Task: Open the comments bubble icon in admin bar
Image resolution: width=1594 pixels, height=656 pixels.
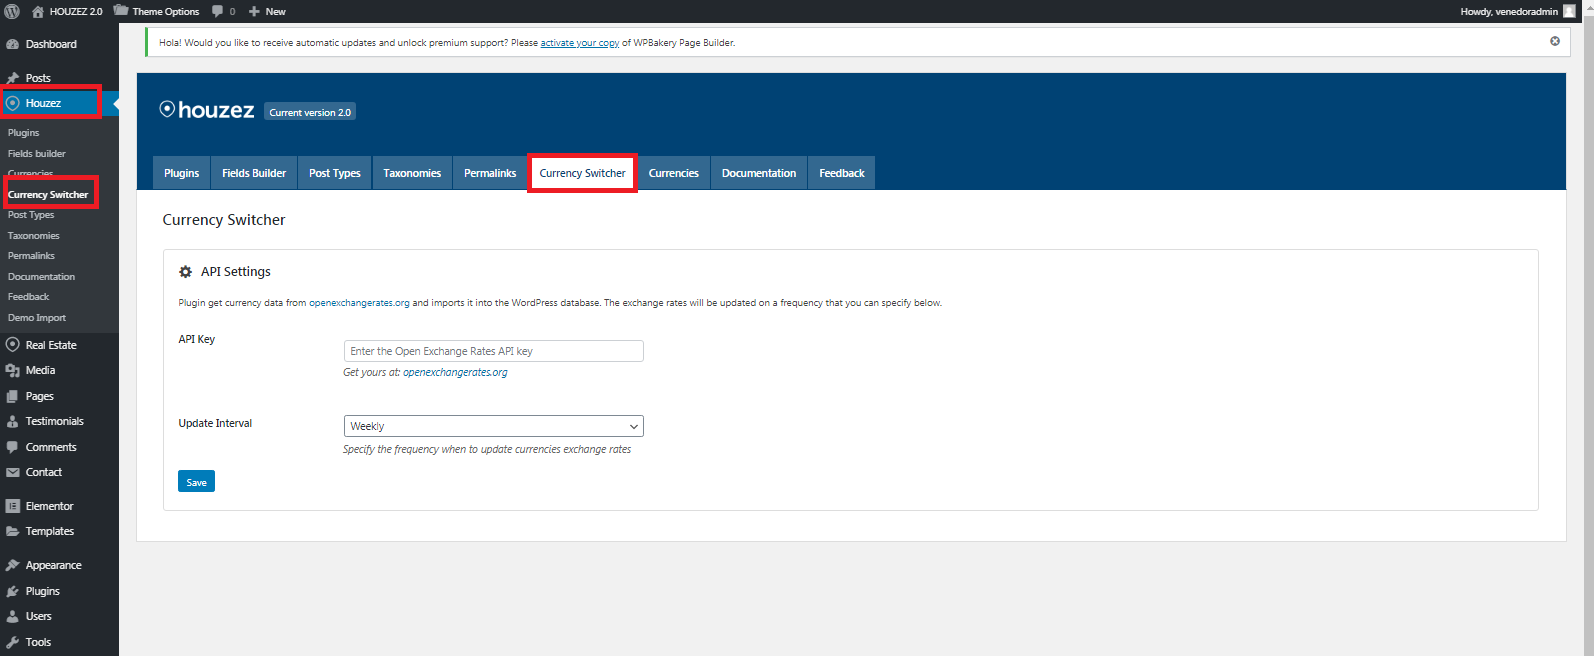Action: tap(218, 12)
